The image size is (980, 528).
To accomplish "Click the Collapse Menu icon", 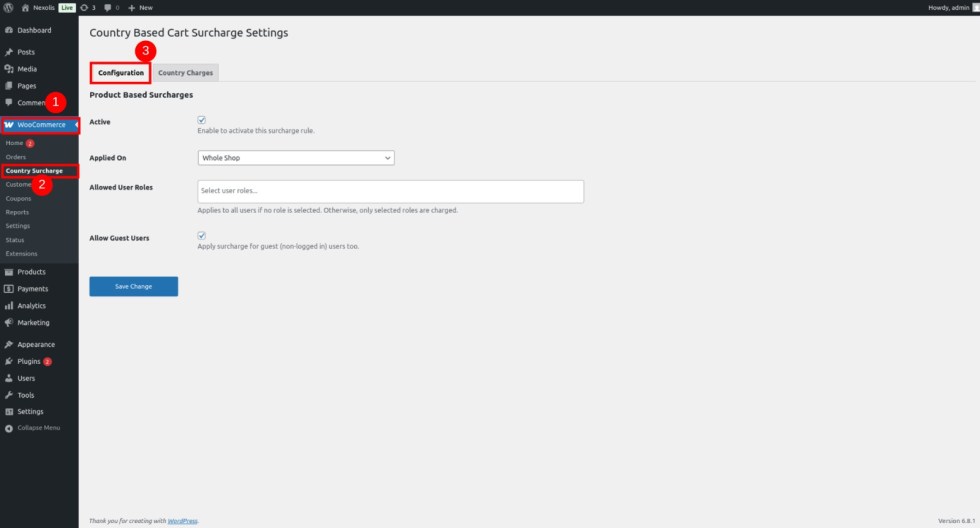I will pos(9,428).
